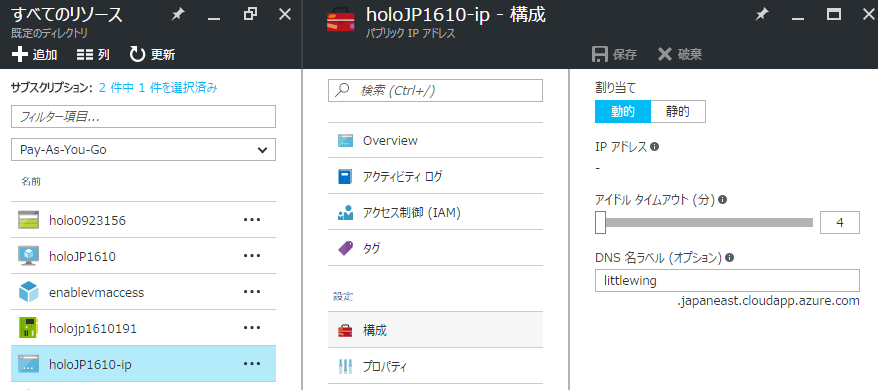Click the search magnifier icon
Image resolution: width=878 pixels, height=390 pixels.
[x=342, y=90]
